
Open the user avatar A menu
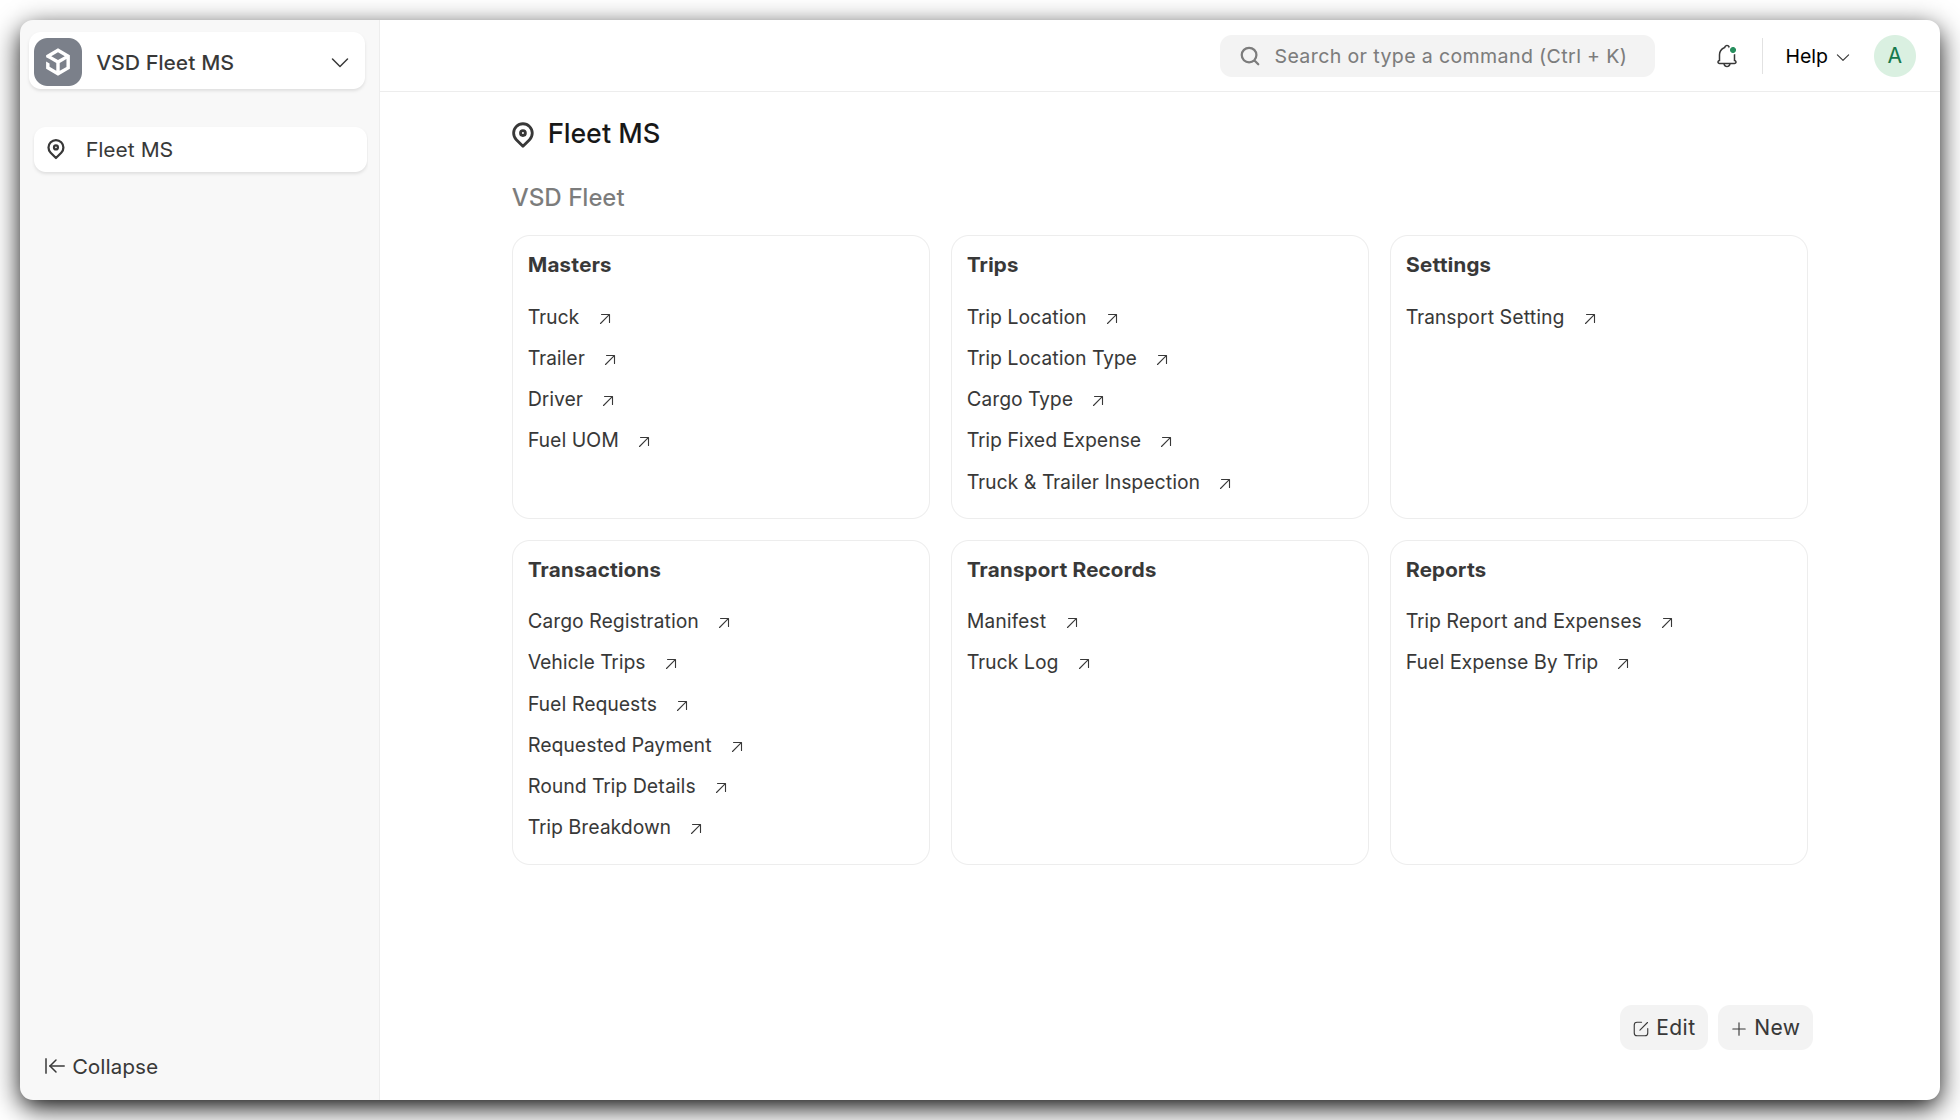coord(1895,56)
